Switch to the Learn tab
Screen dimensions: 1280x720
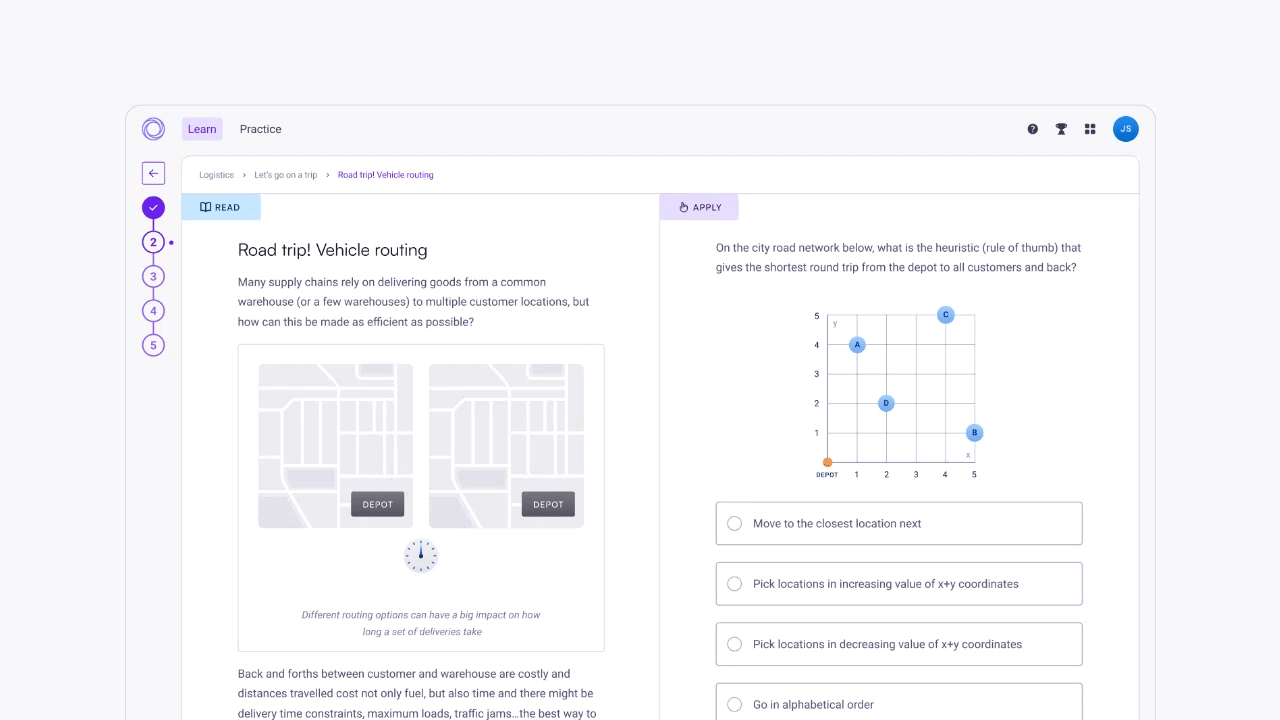click(202, 129)
